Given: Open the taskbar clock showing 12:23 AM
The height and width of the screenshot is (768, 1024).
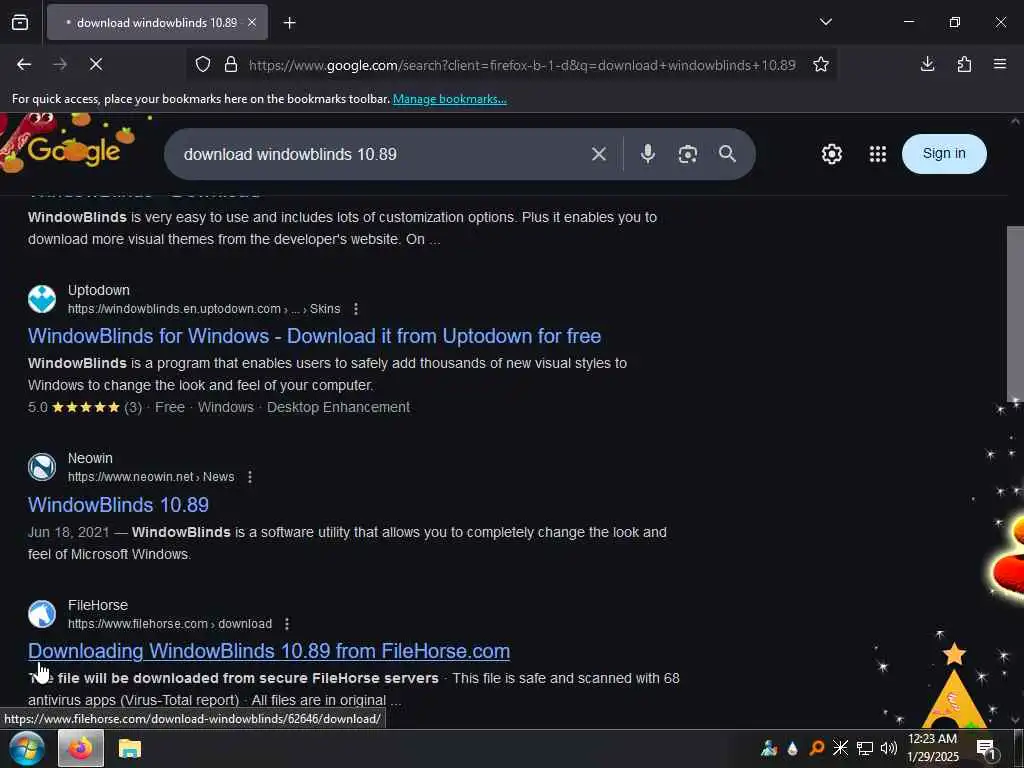Looking at the screenshot, I should click(x=933, y=748).
